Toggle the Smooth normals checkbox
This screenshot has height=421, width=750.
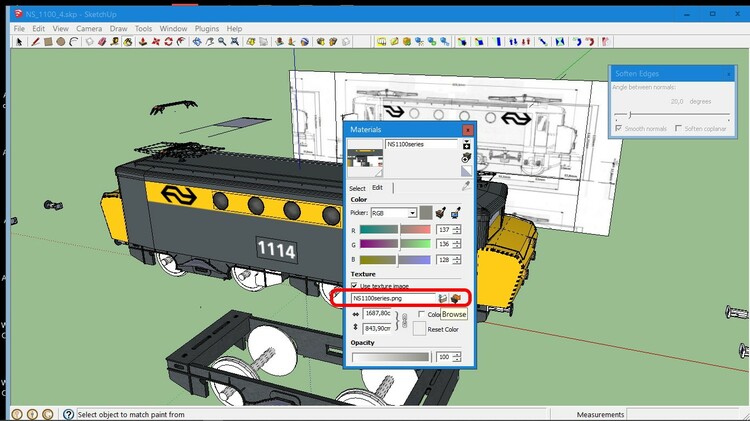pos(618,128)
